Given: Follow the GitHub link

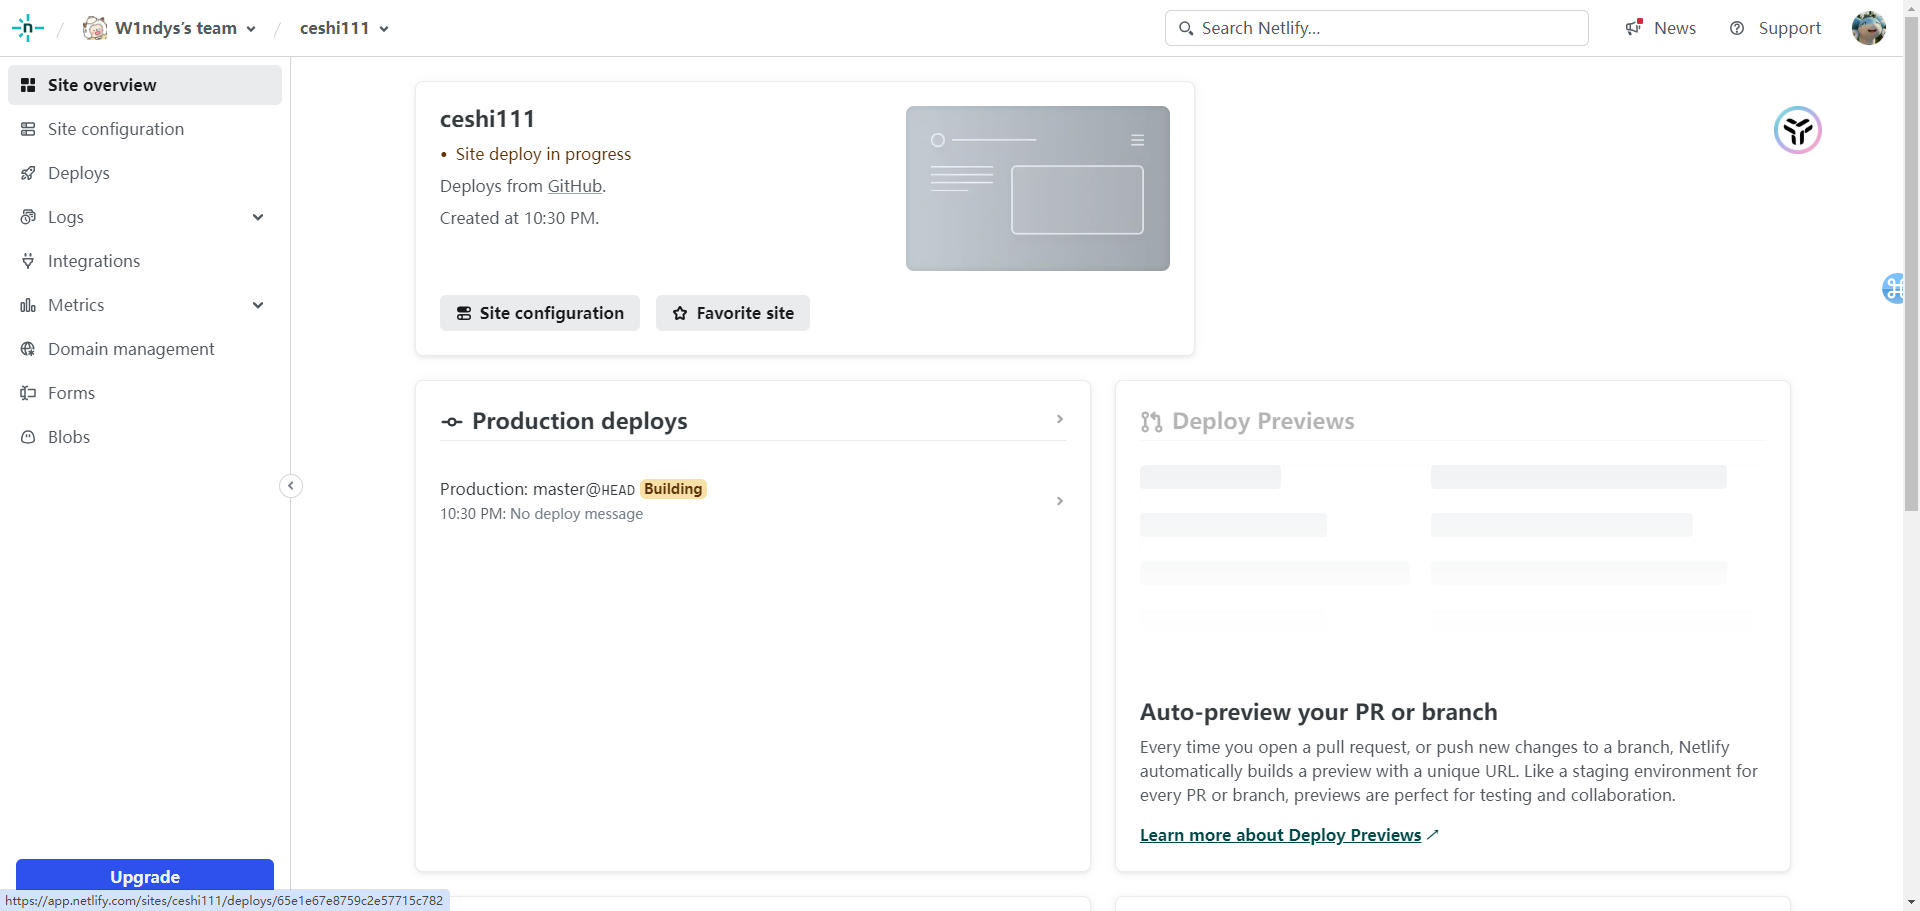Looking at the screenshot, I should click(x=574, y=186).
